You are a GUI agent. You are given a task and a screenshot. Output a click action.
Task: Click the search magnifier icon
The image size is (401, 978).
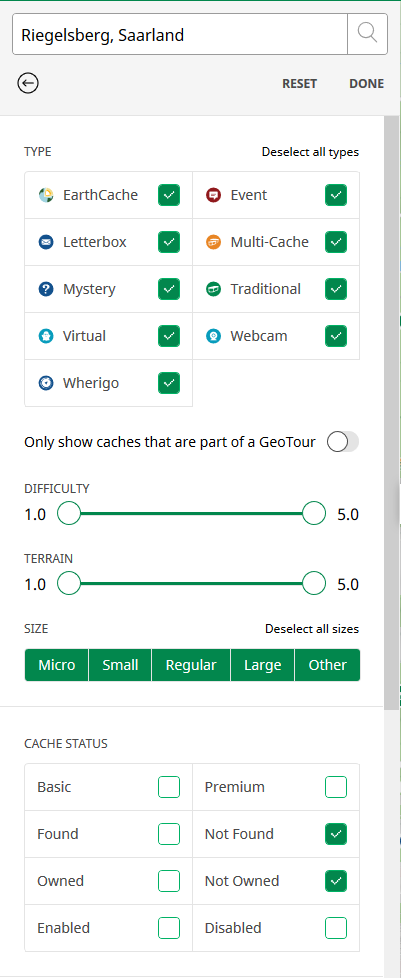[x=368, y=34]
